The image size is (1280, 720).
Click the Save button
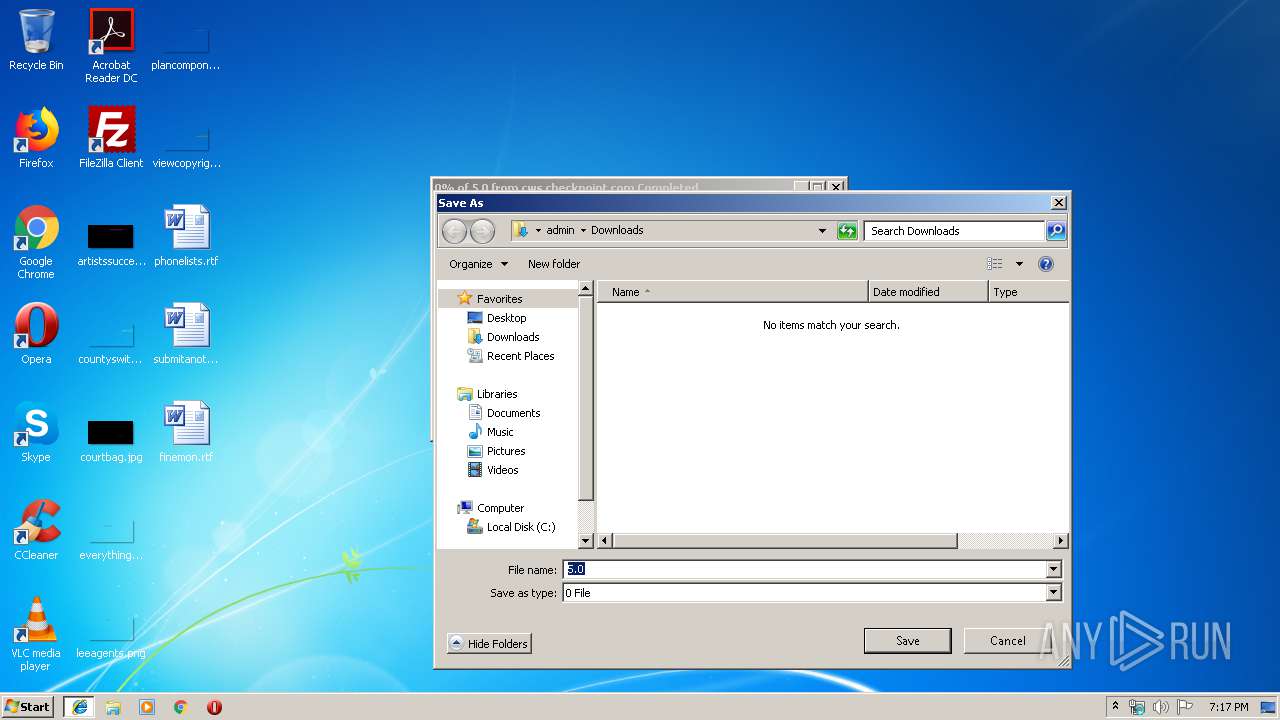(x=908, y=641)
